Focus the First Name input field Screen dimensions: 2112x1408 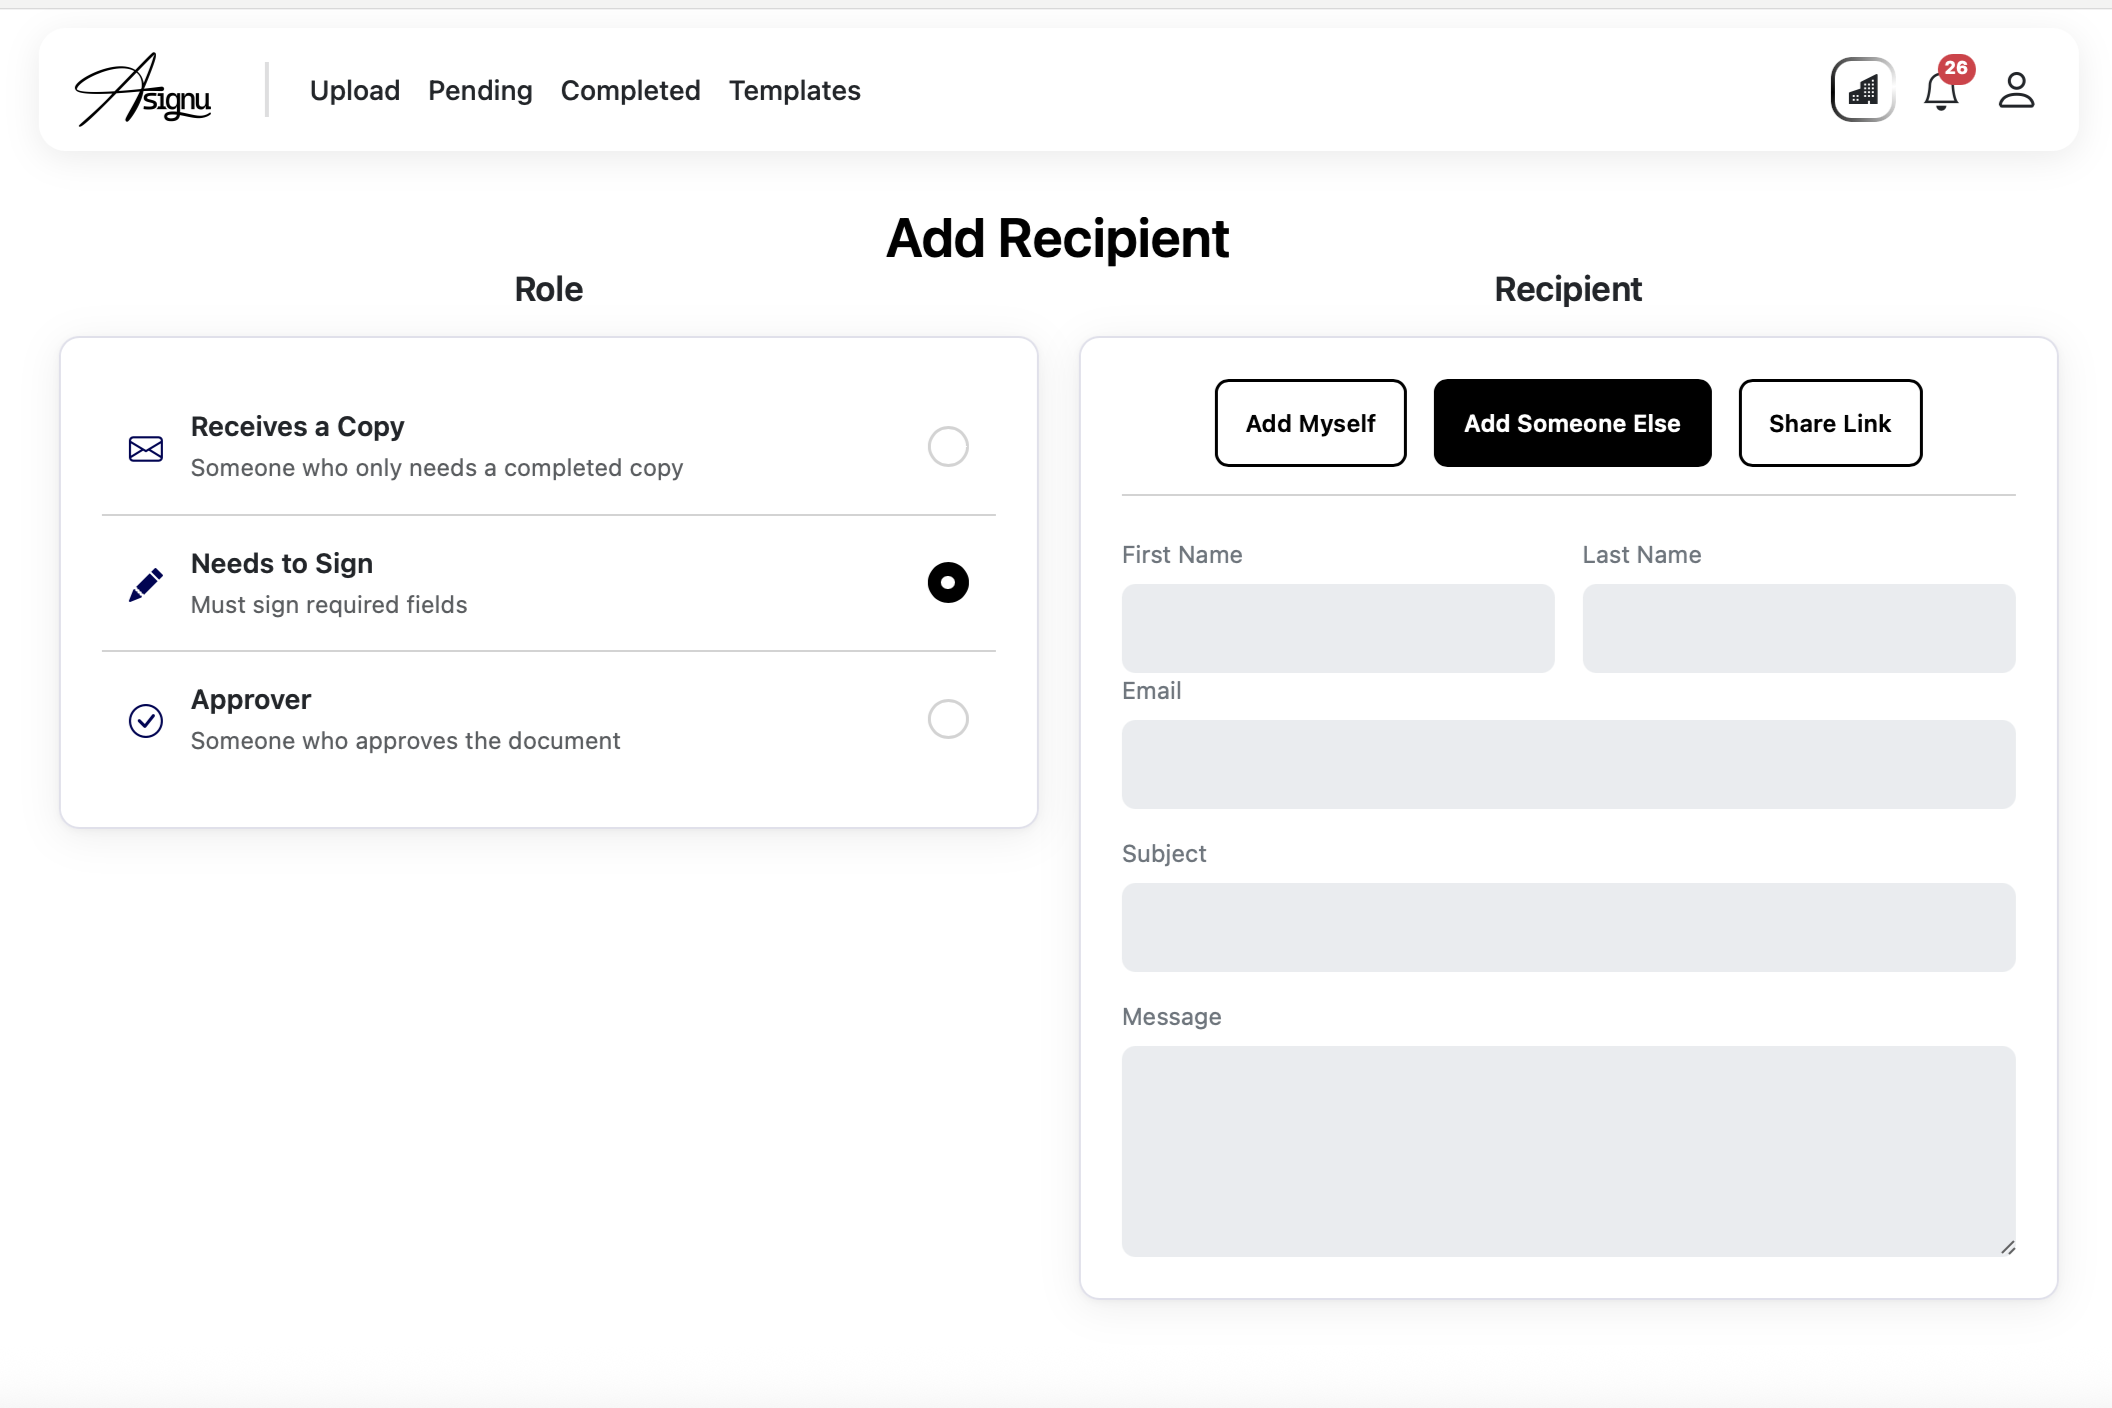[1337, 628]
